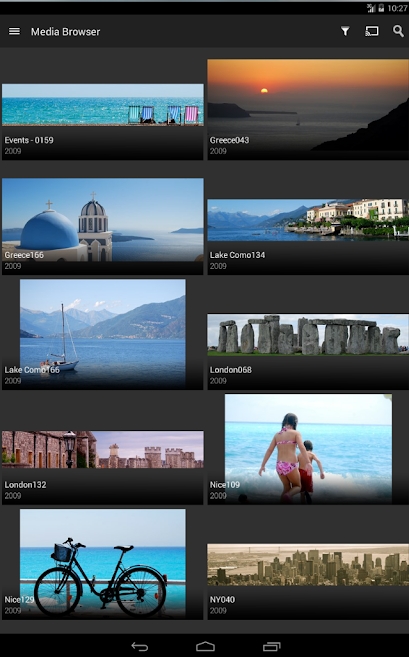Select the Greece166 blue dome photo
The image size is (409, 657).
103,226
